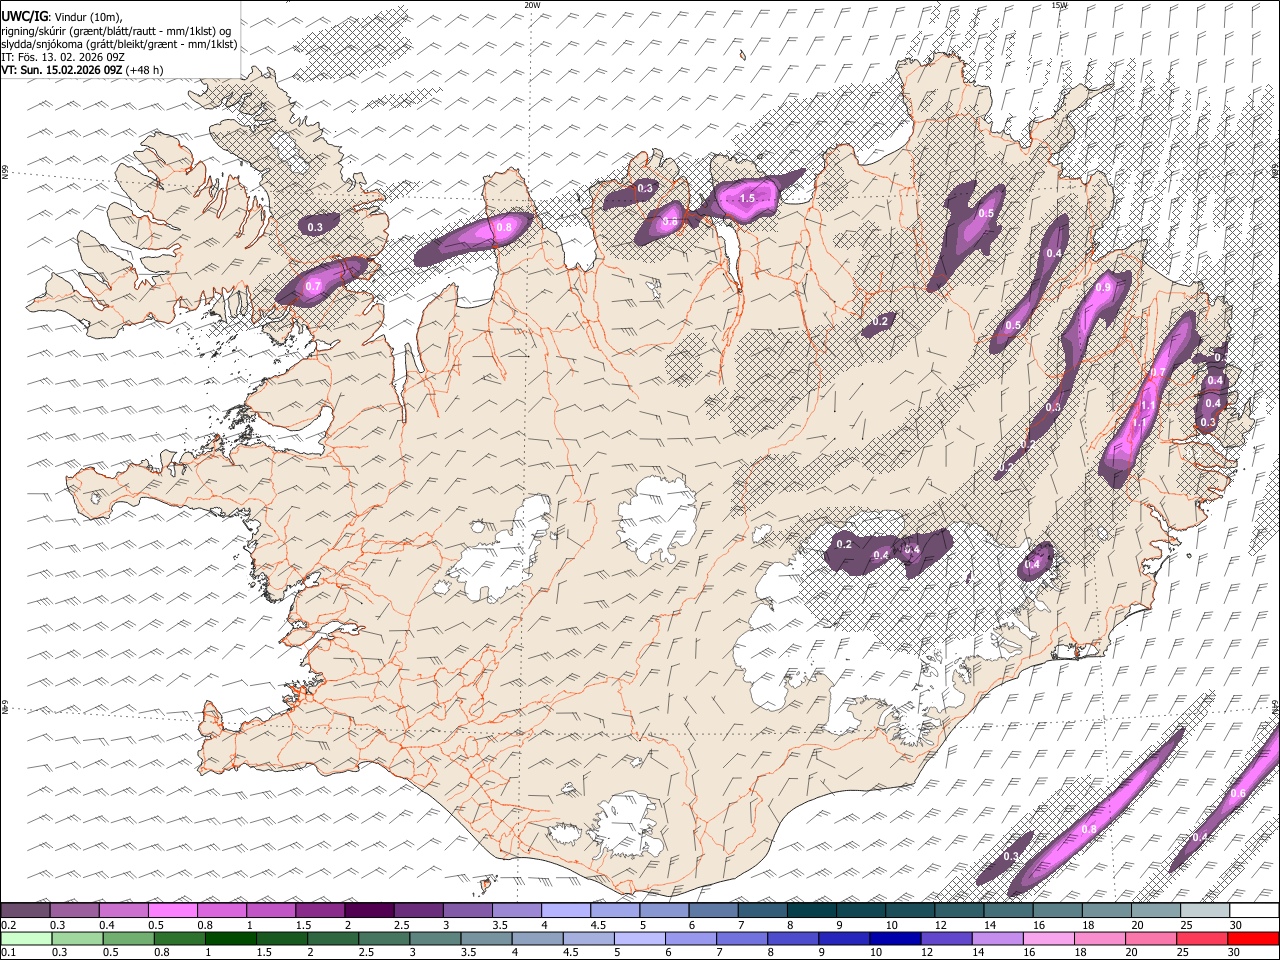Pick the light pink 16–18 swatch in lower legend
Image resolution: width=1280 pixels, height=960 pixels.
point(1048,939)
